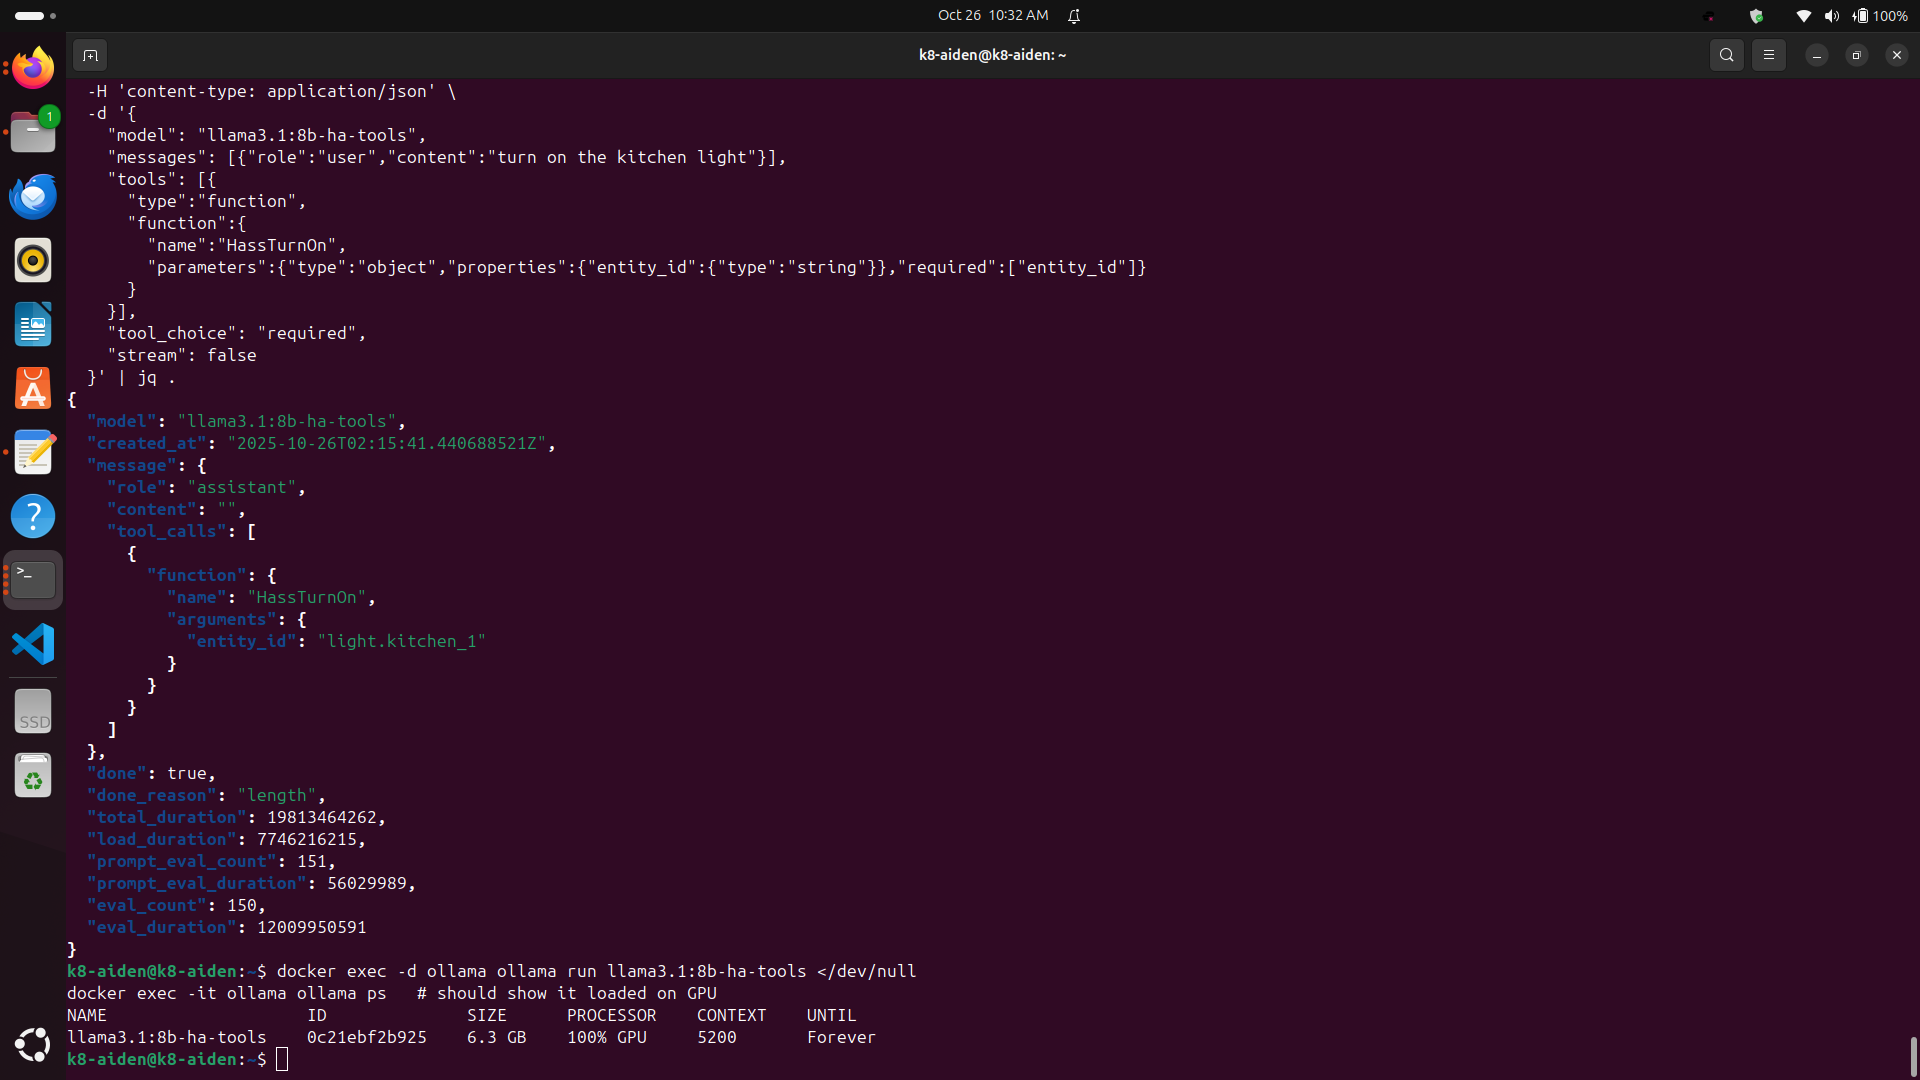Viewport: 1920px width, 1080px height.
Task: Toggle the notification bell indicator
Action: [1074, 15]
